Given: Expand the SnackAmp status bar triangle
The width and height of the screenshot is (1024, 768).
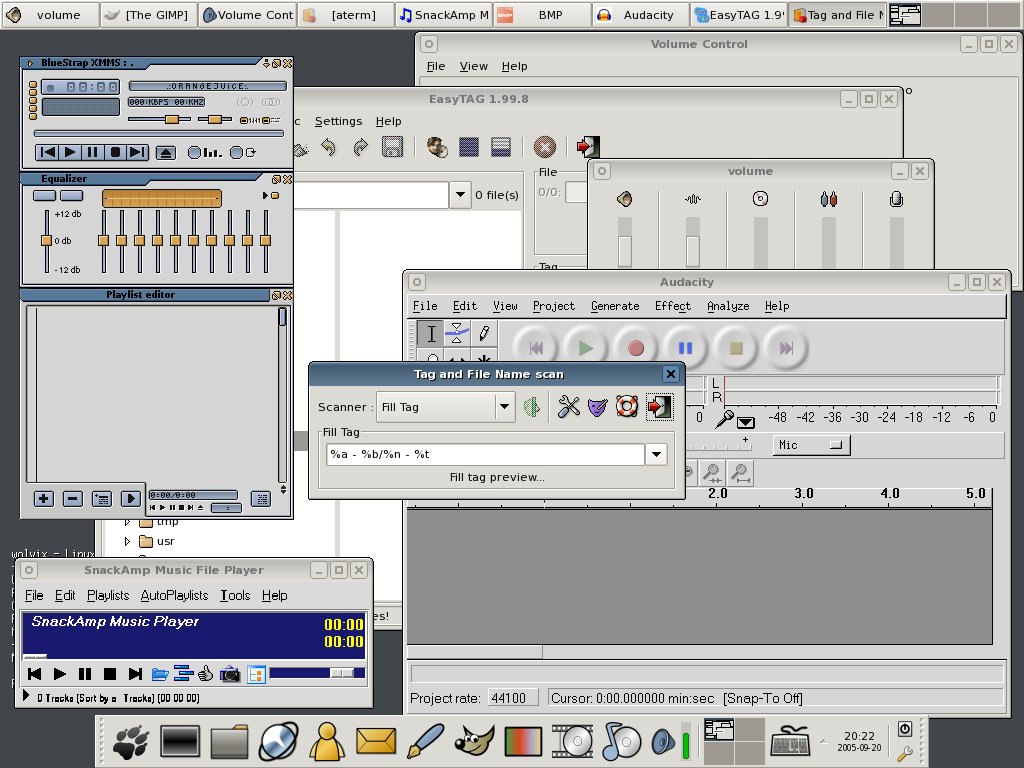Looking at the screenshot, I should (x=26, y=696).
